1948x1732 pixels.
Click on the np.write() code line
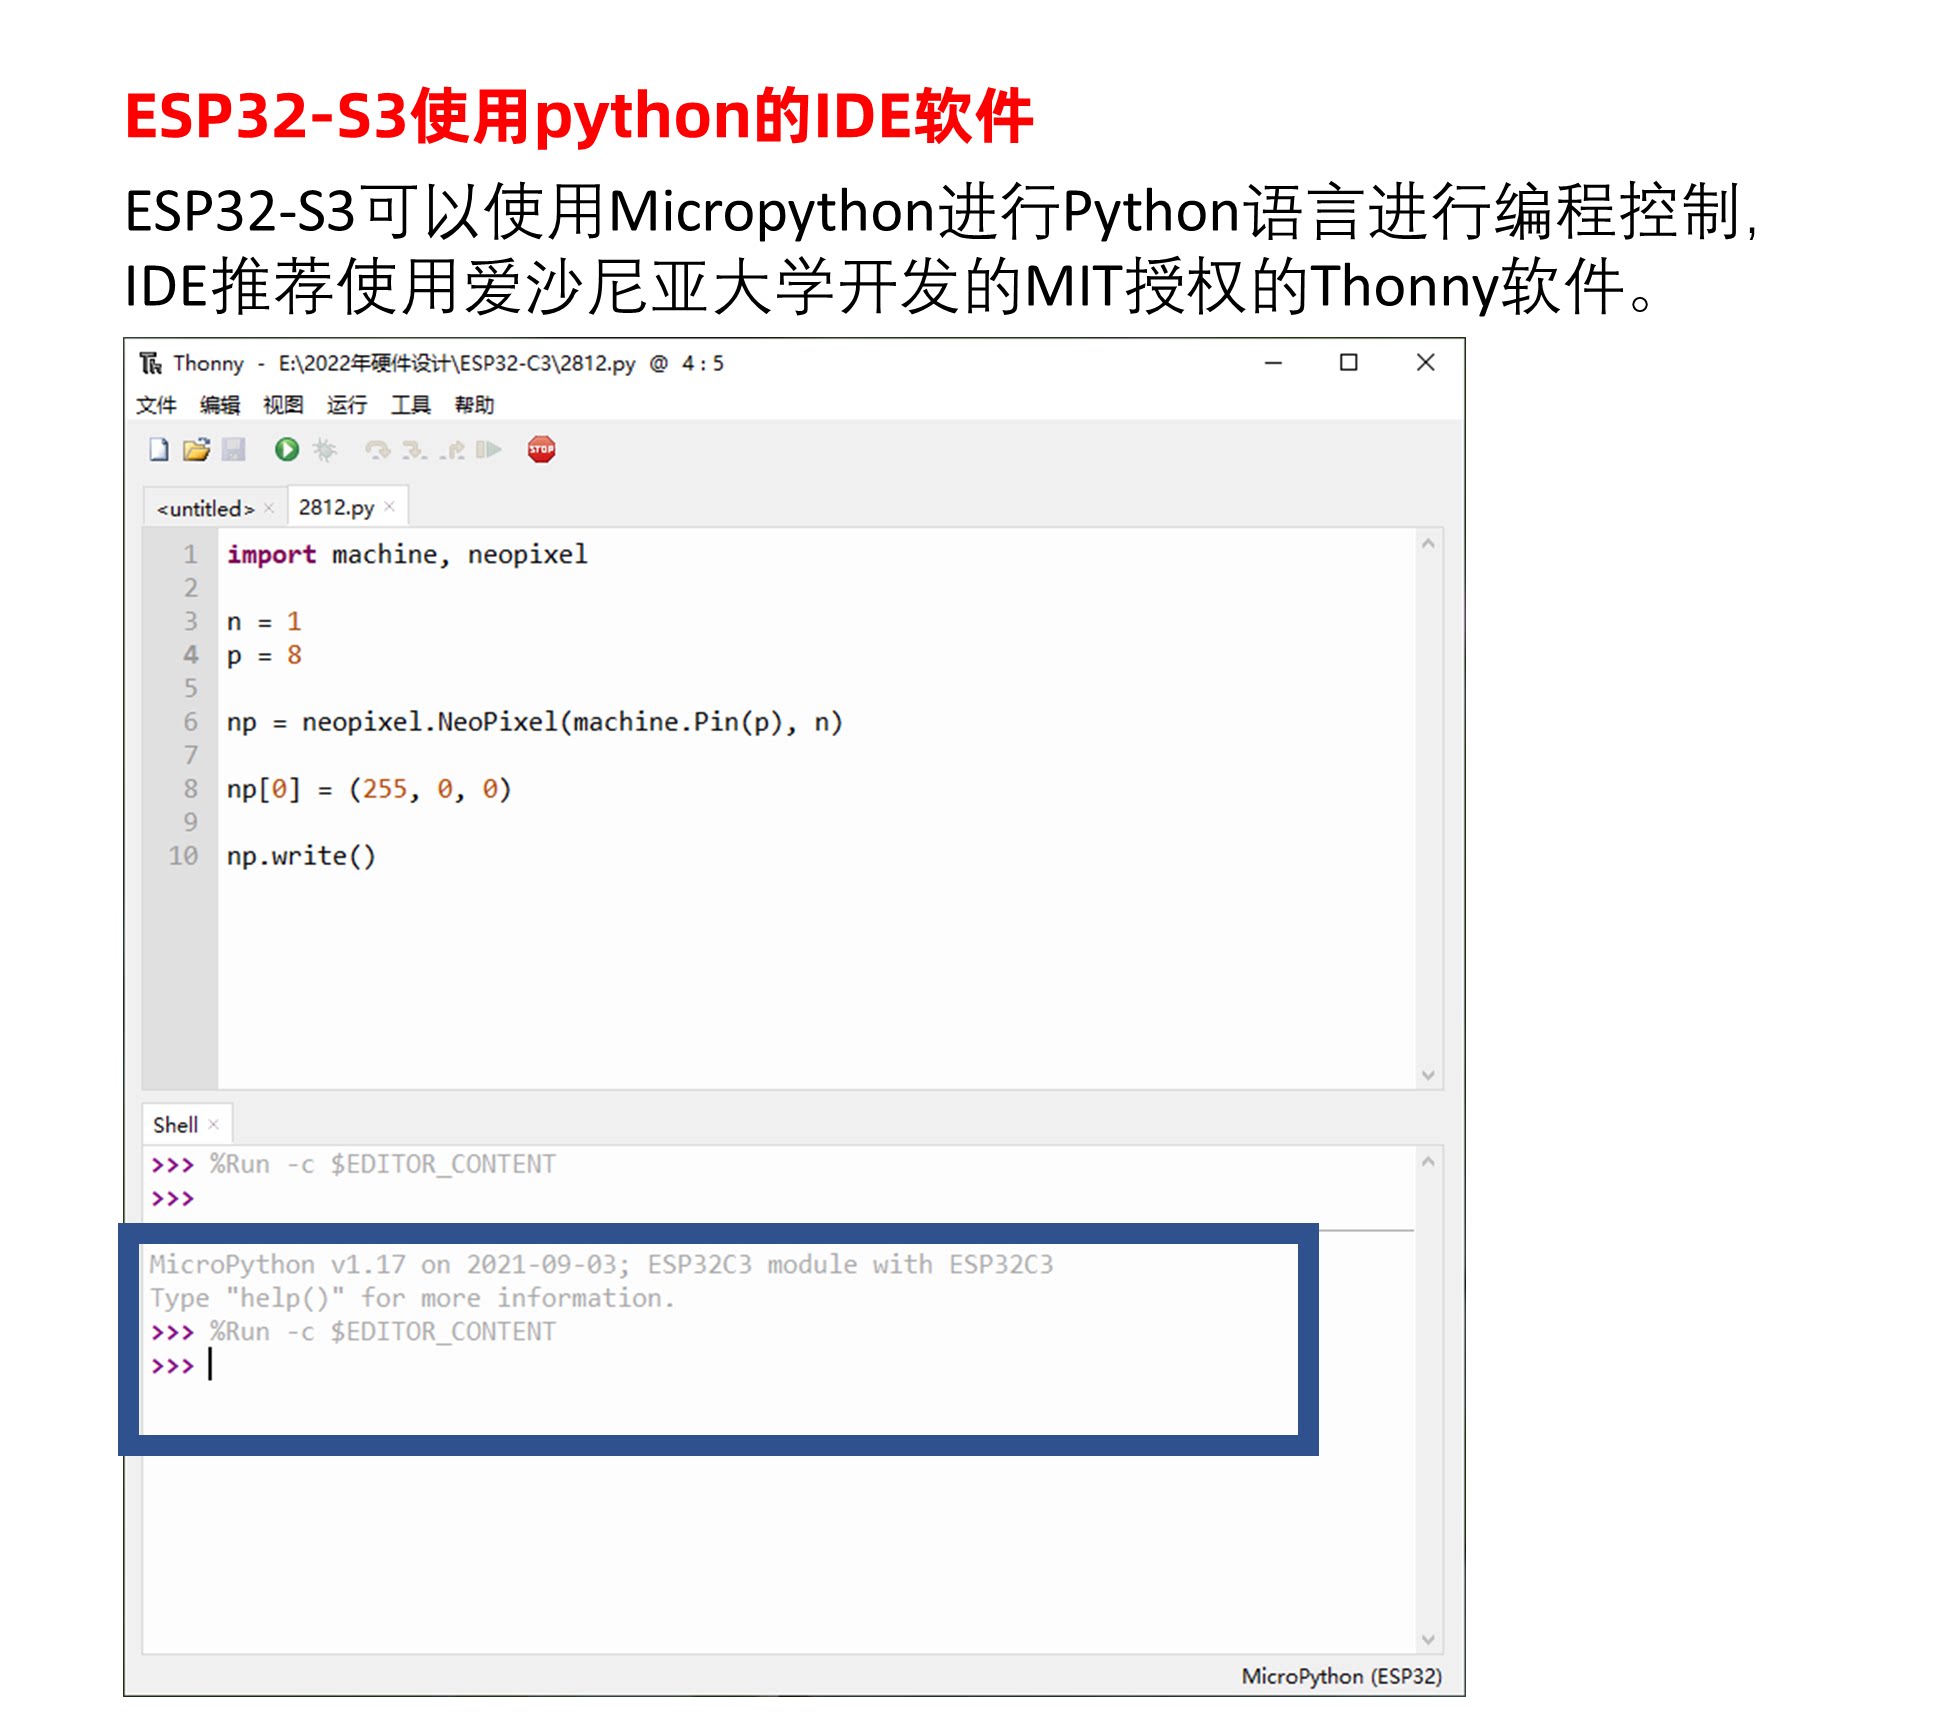point(301,856)
